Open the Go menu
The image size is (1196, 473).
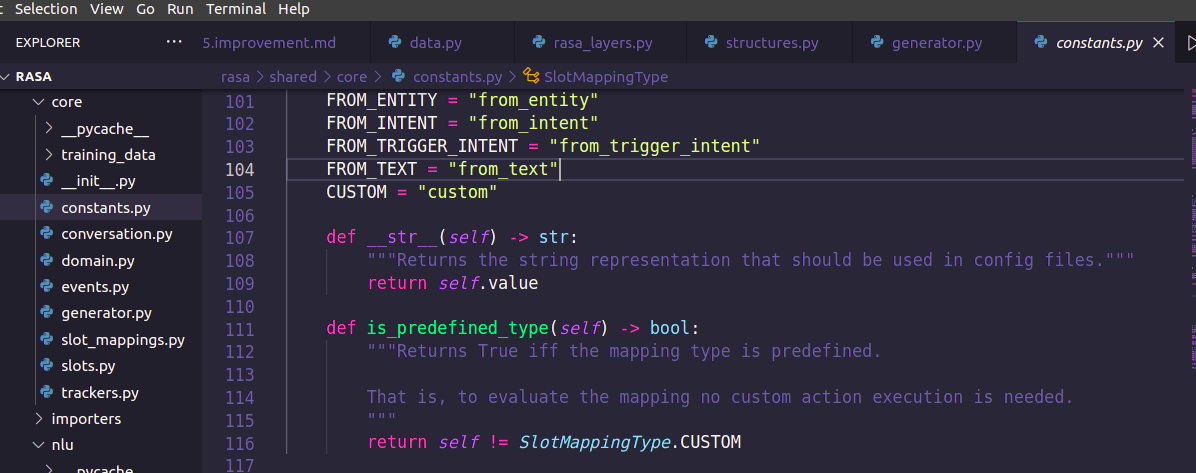145,9
